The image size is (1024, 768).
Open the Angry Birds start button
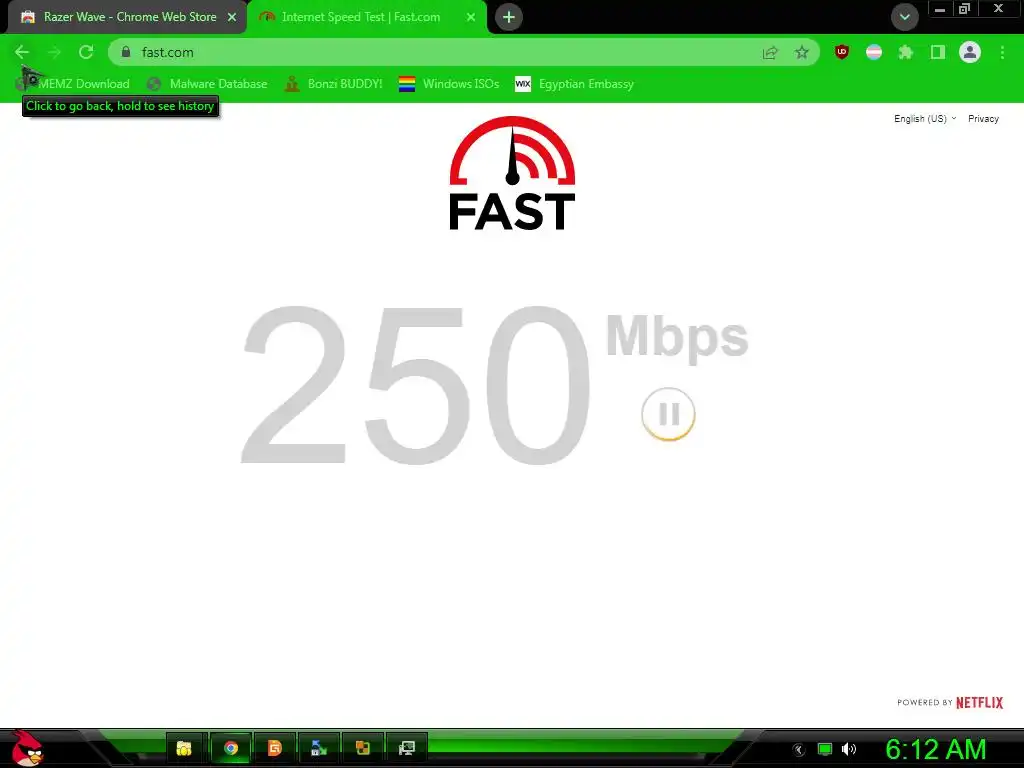coord(27,748)
